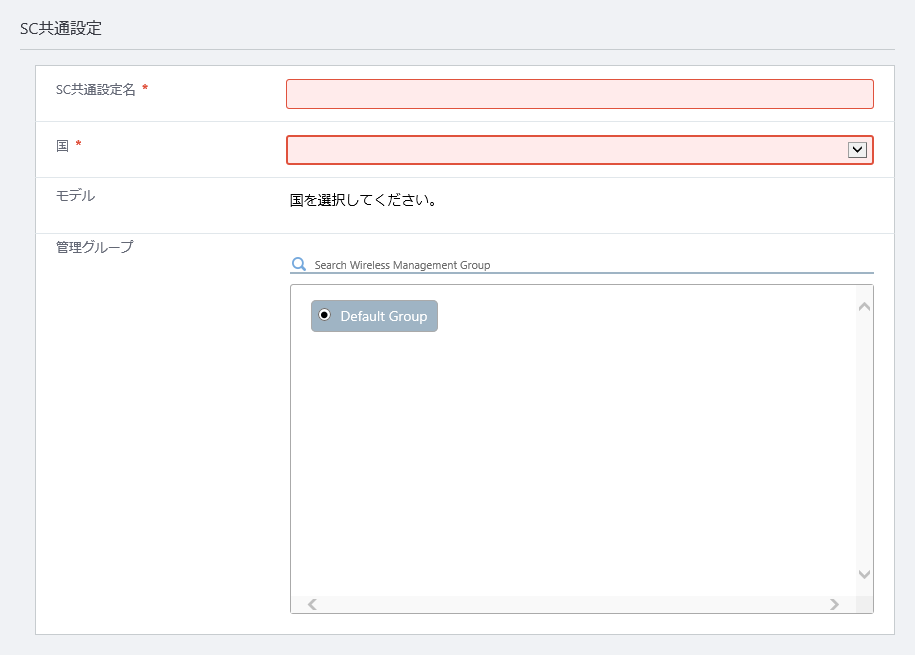Click the Default Group label chip
The height and width of the screenshot is (655, 915).
[x=374, y=316]
